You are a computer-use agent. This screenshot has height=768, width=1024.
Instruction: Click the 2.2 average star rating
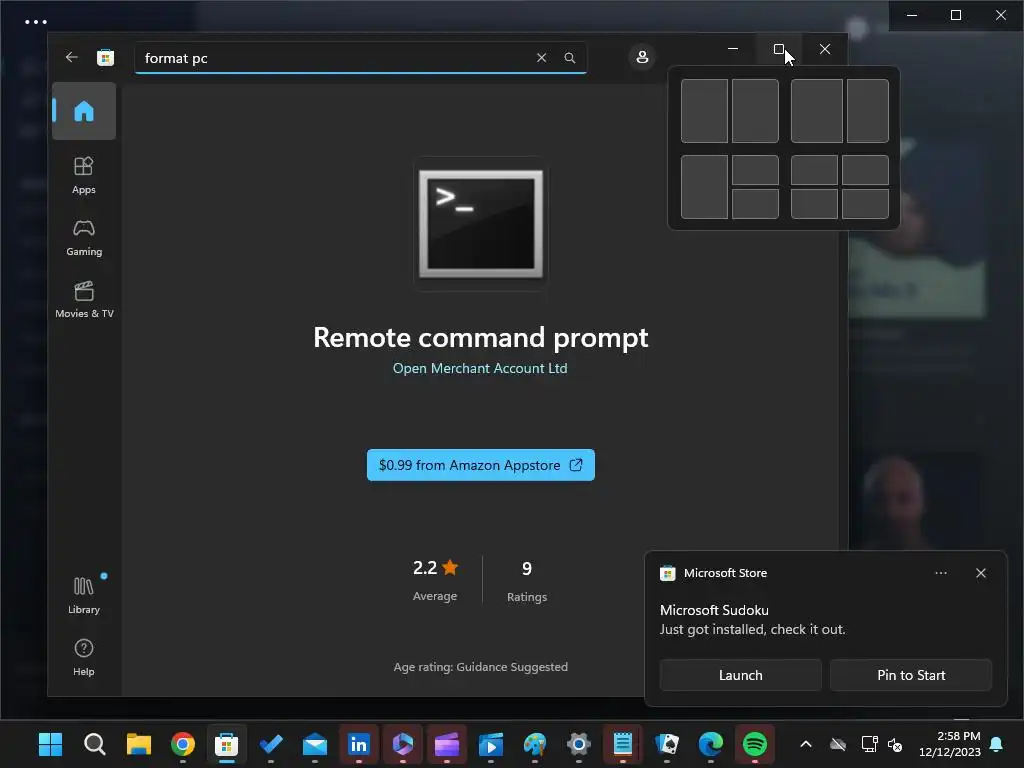(436, 568)
